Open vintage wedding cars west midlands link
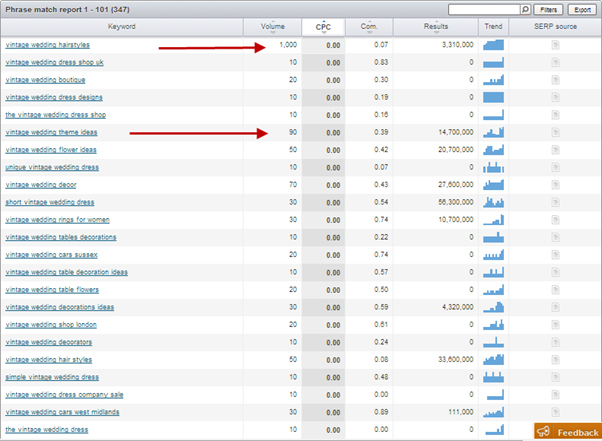602x441 pixels. [63, 412]
